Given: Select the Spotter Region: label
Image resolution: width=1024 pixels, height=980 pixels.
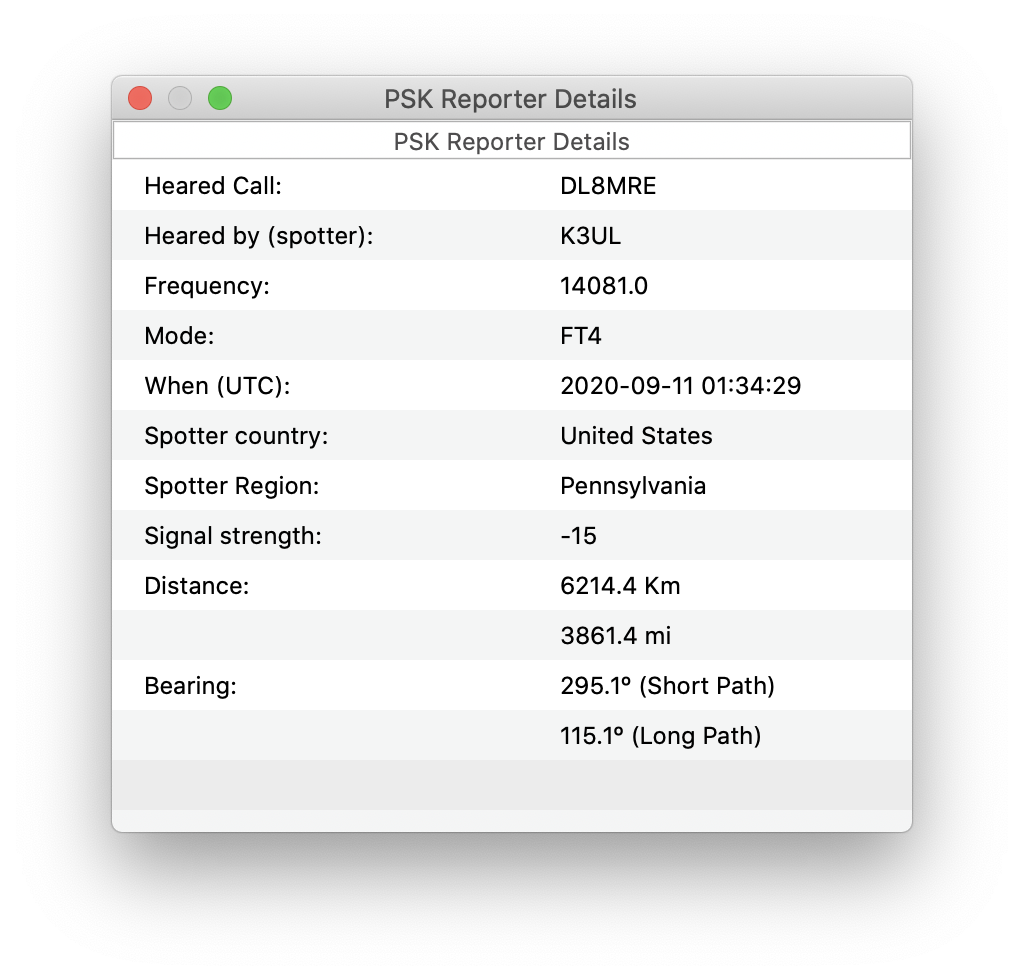Looking at the screenshot, I should pyautogui.click(x=232, y=486).
